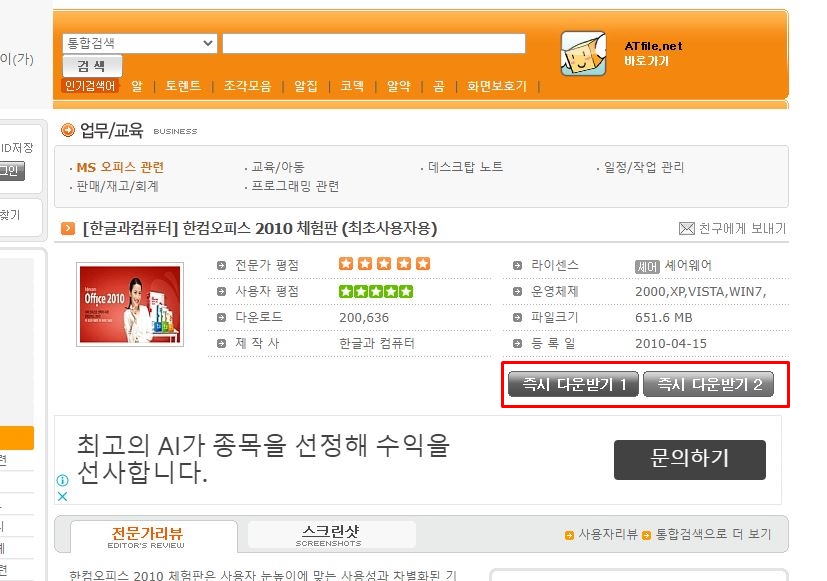
Task: Click 즉시 다운받기 1 button
Action: (x=573, y=384)
